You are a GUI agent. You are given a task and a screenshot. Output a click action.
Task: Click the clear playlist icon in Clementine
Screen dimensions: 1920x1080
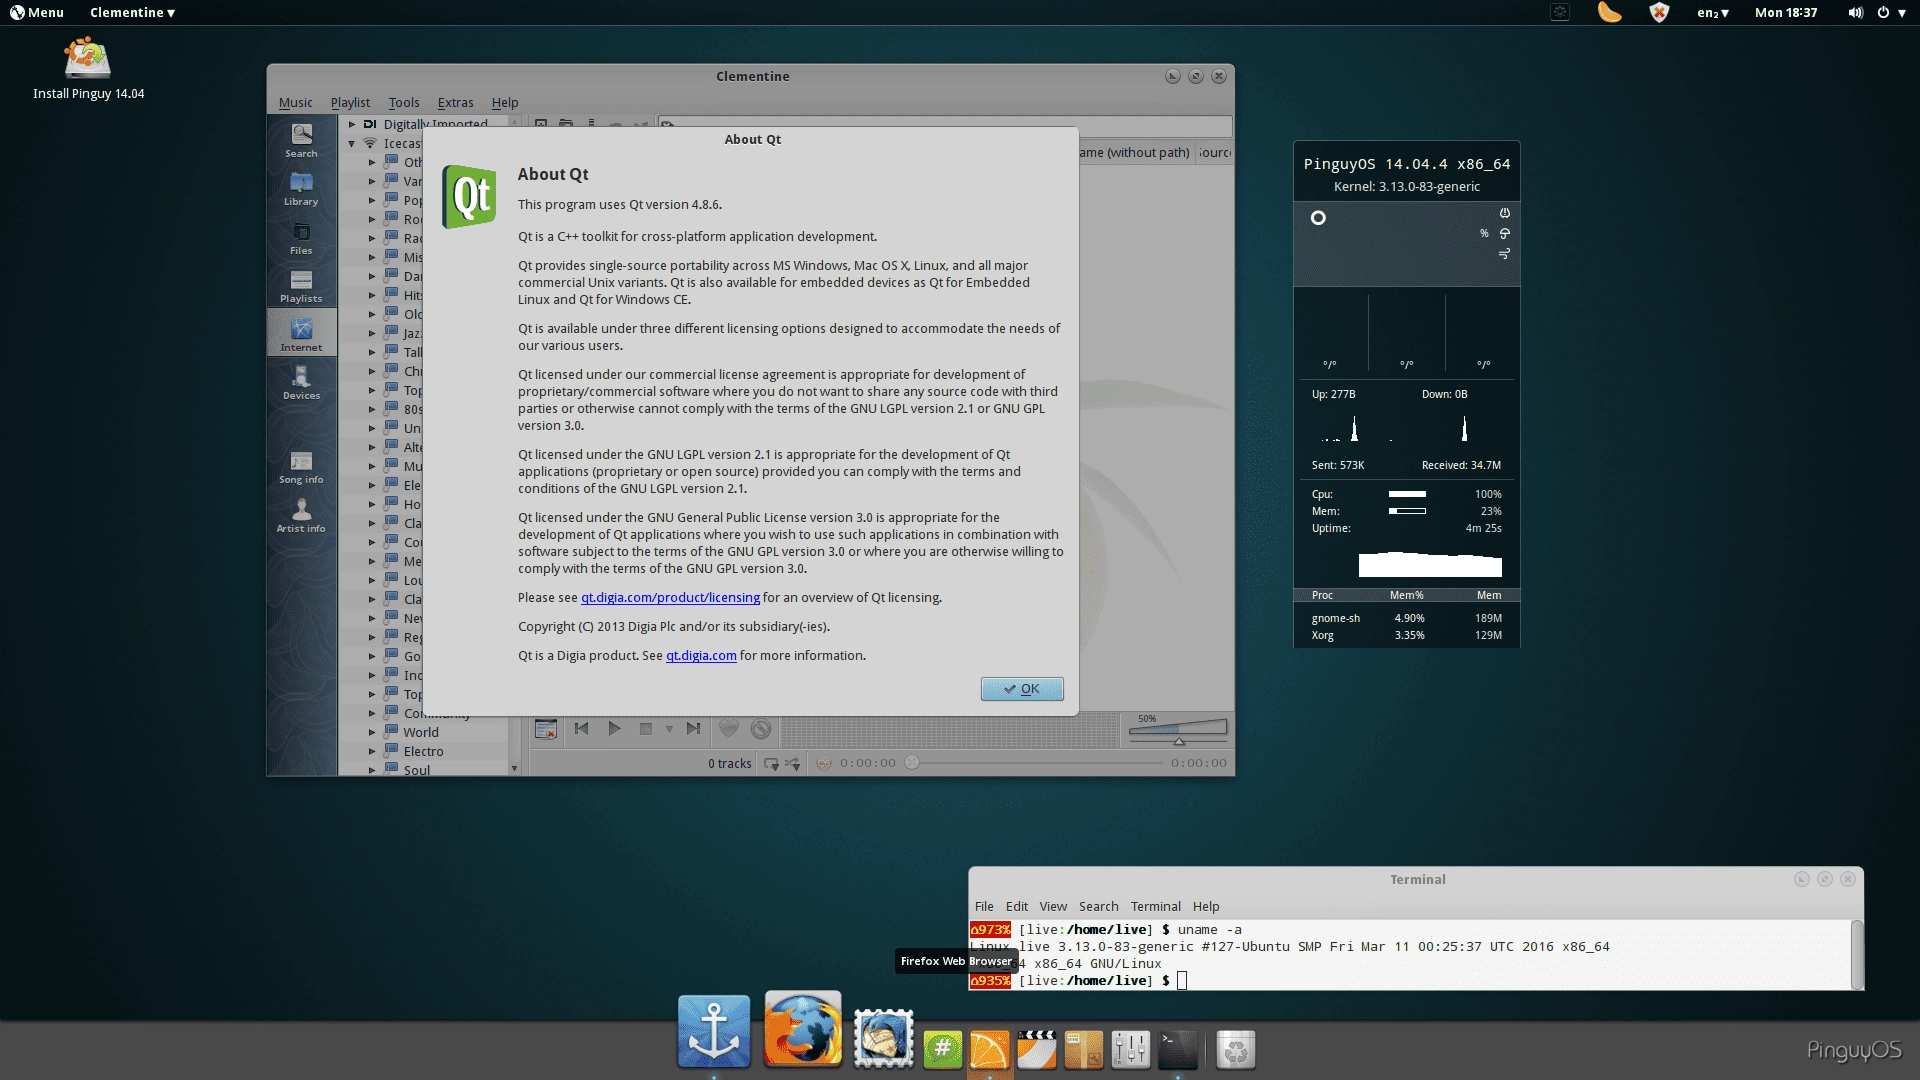click(x=545, y=729)
